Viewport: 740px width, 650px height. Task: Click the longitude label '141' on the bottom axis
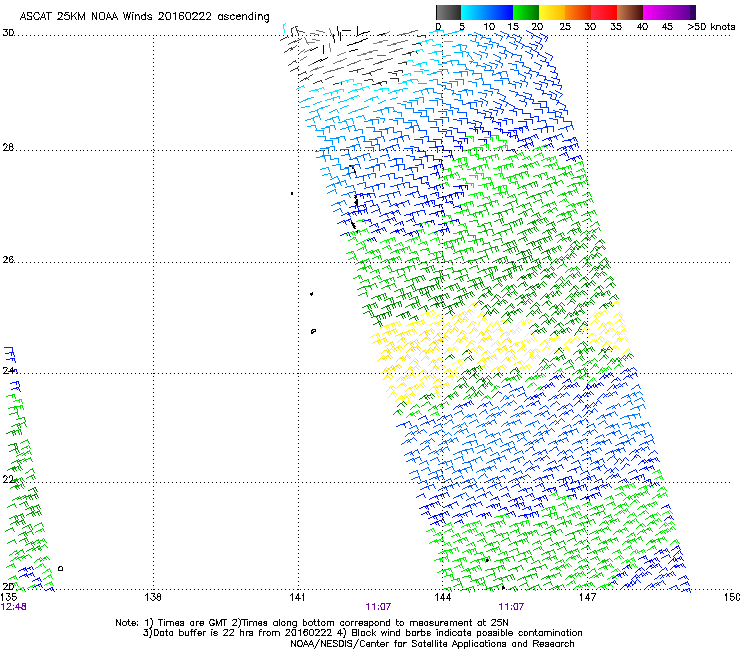(x=297, y=597)
